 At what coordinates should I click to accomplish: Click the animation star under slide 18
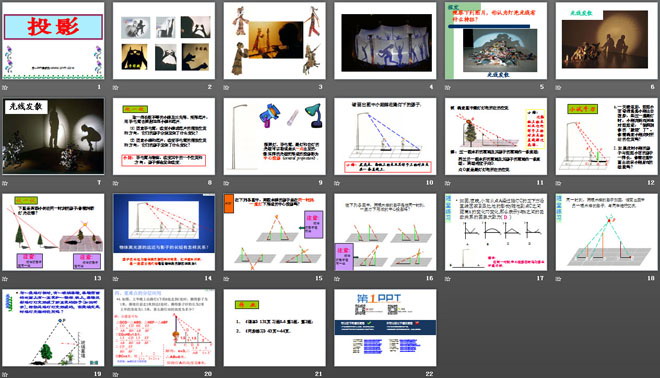click(x=559, y=278)
